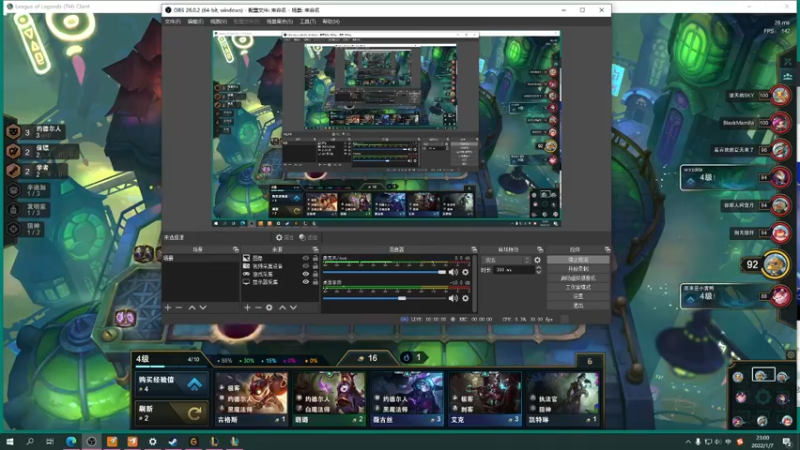Open the microphone/Aux channel settings gear
This screenshot has height=450, width=800.
[x=465, y=272]
